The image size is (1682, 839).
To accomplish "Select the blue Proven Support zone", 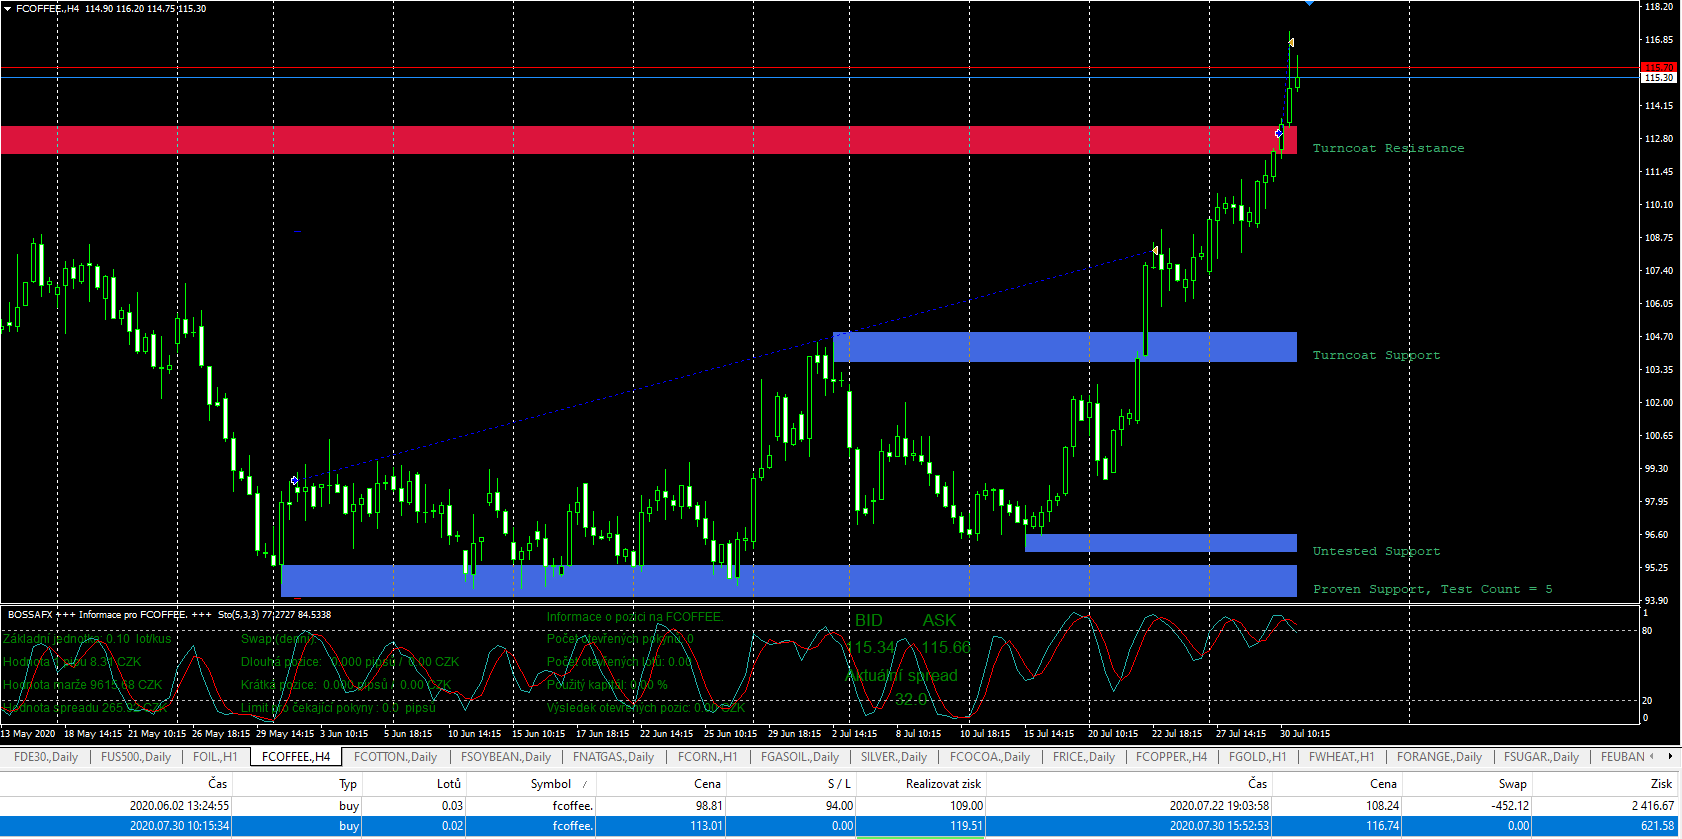I will click(788, 581).
